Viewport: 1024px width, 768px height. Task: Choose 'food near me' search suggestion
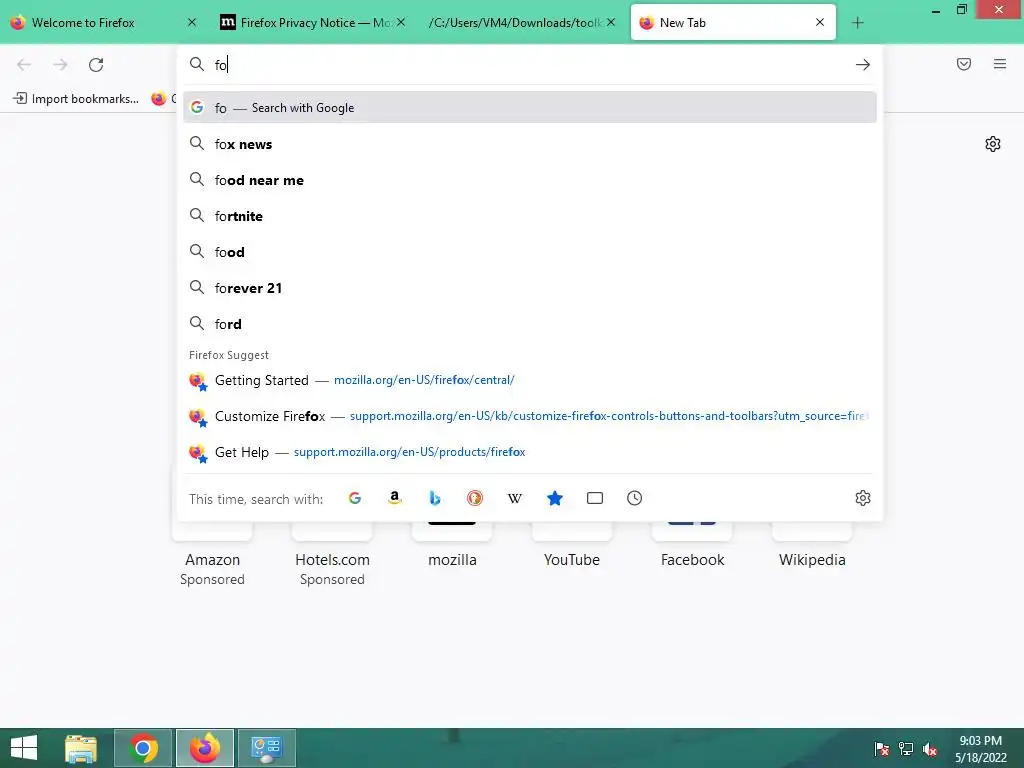point(530,180)
